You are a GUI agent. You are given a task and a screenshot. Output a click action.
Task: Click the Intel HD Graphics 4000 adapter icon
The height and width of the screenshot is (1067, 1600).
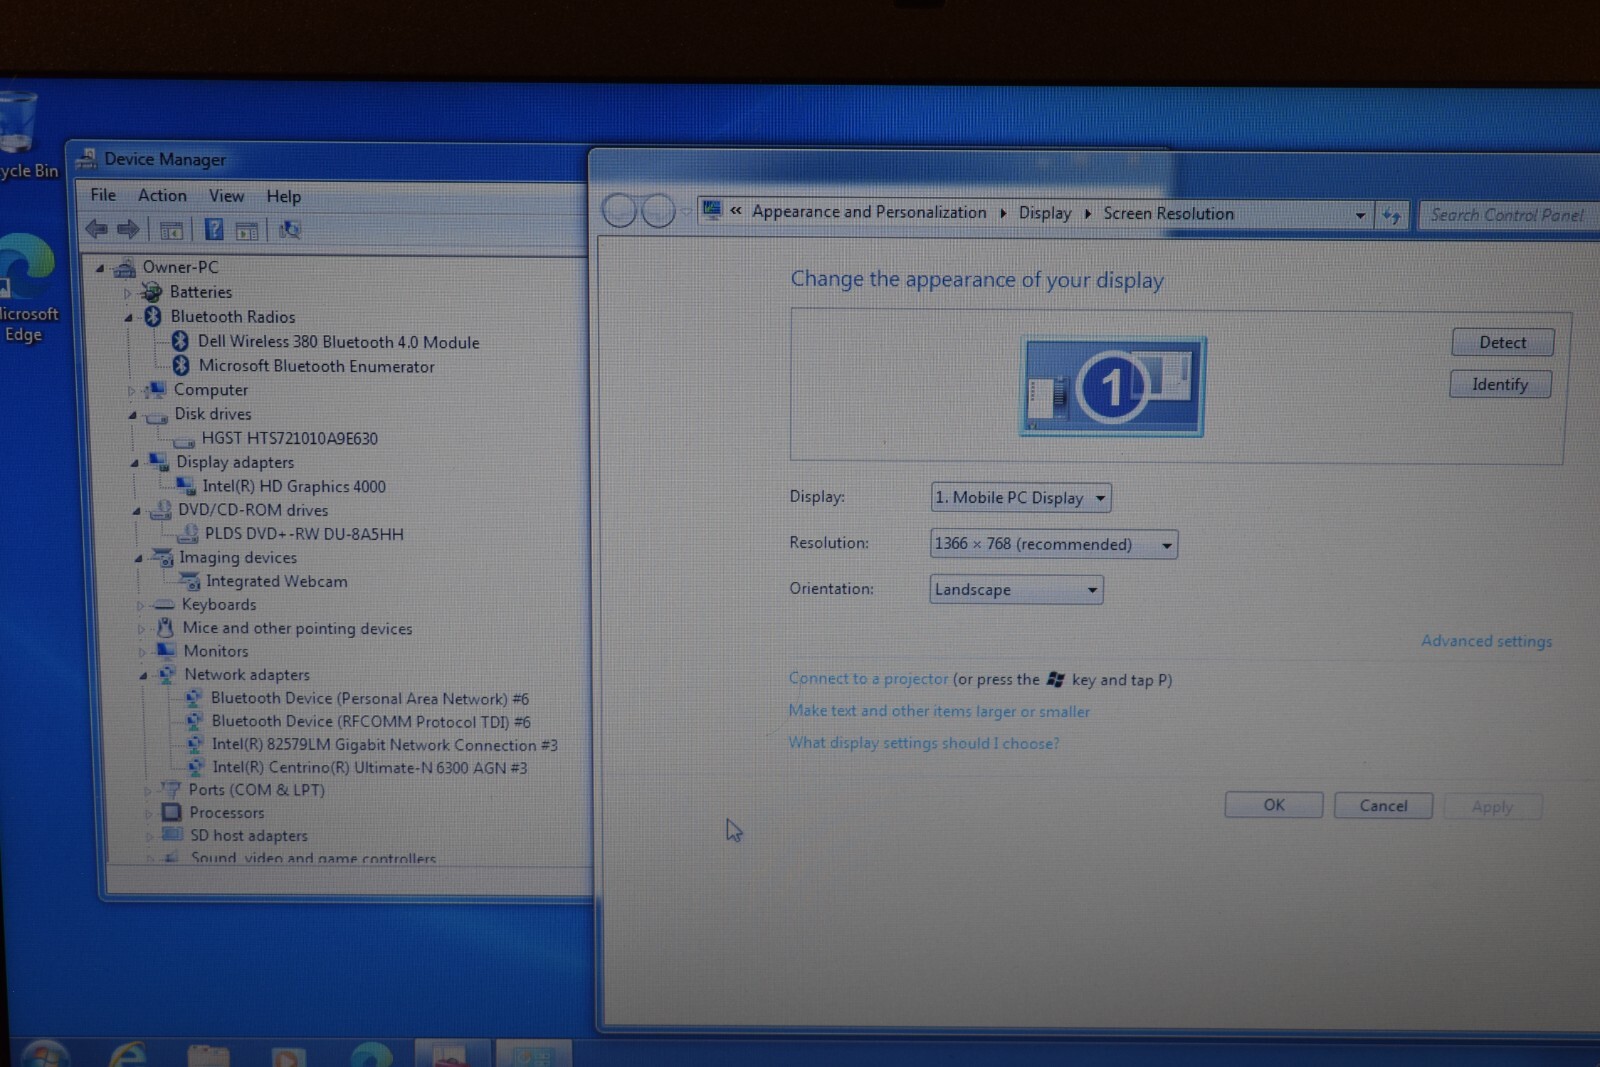pos(185,486)
